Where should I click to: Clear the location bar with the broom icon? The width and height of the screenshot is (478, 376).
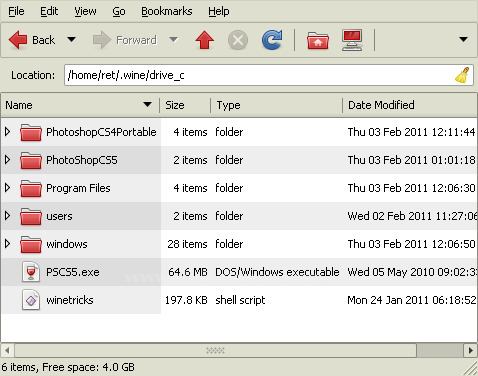coord(462,75)
